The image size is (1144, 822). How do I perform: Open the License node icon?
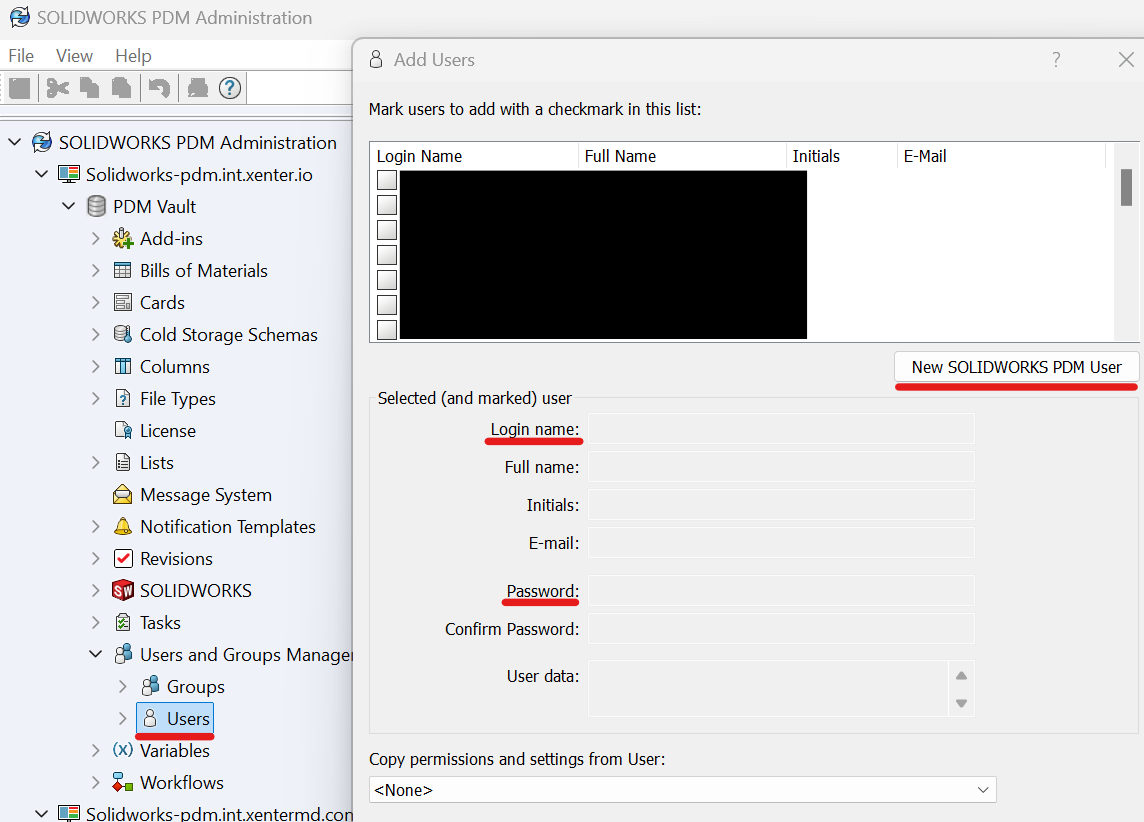tap(123, 431)
